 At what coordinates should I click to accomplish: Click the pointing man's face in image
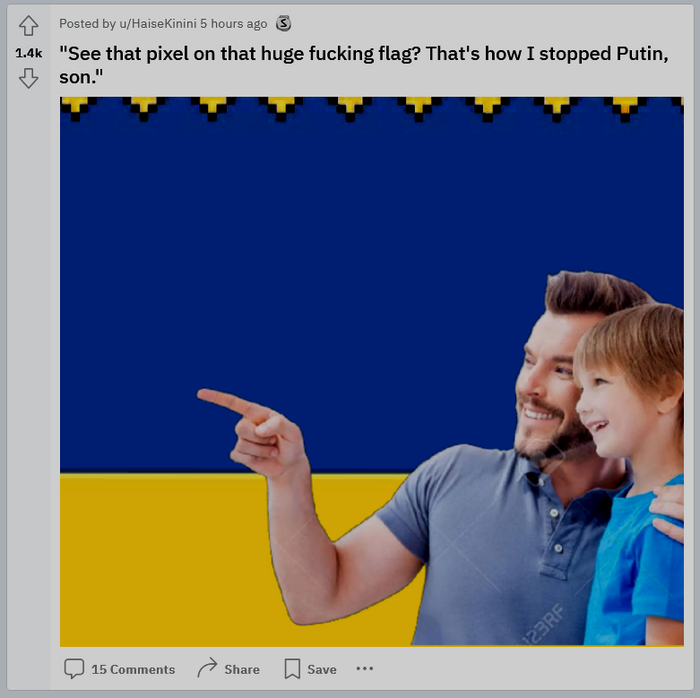click(x=549, y=385)
